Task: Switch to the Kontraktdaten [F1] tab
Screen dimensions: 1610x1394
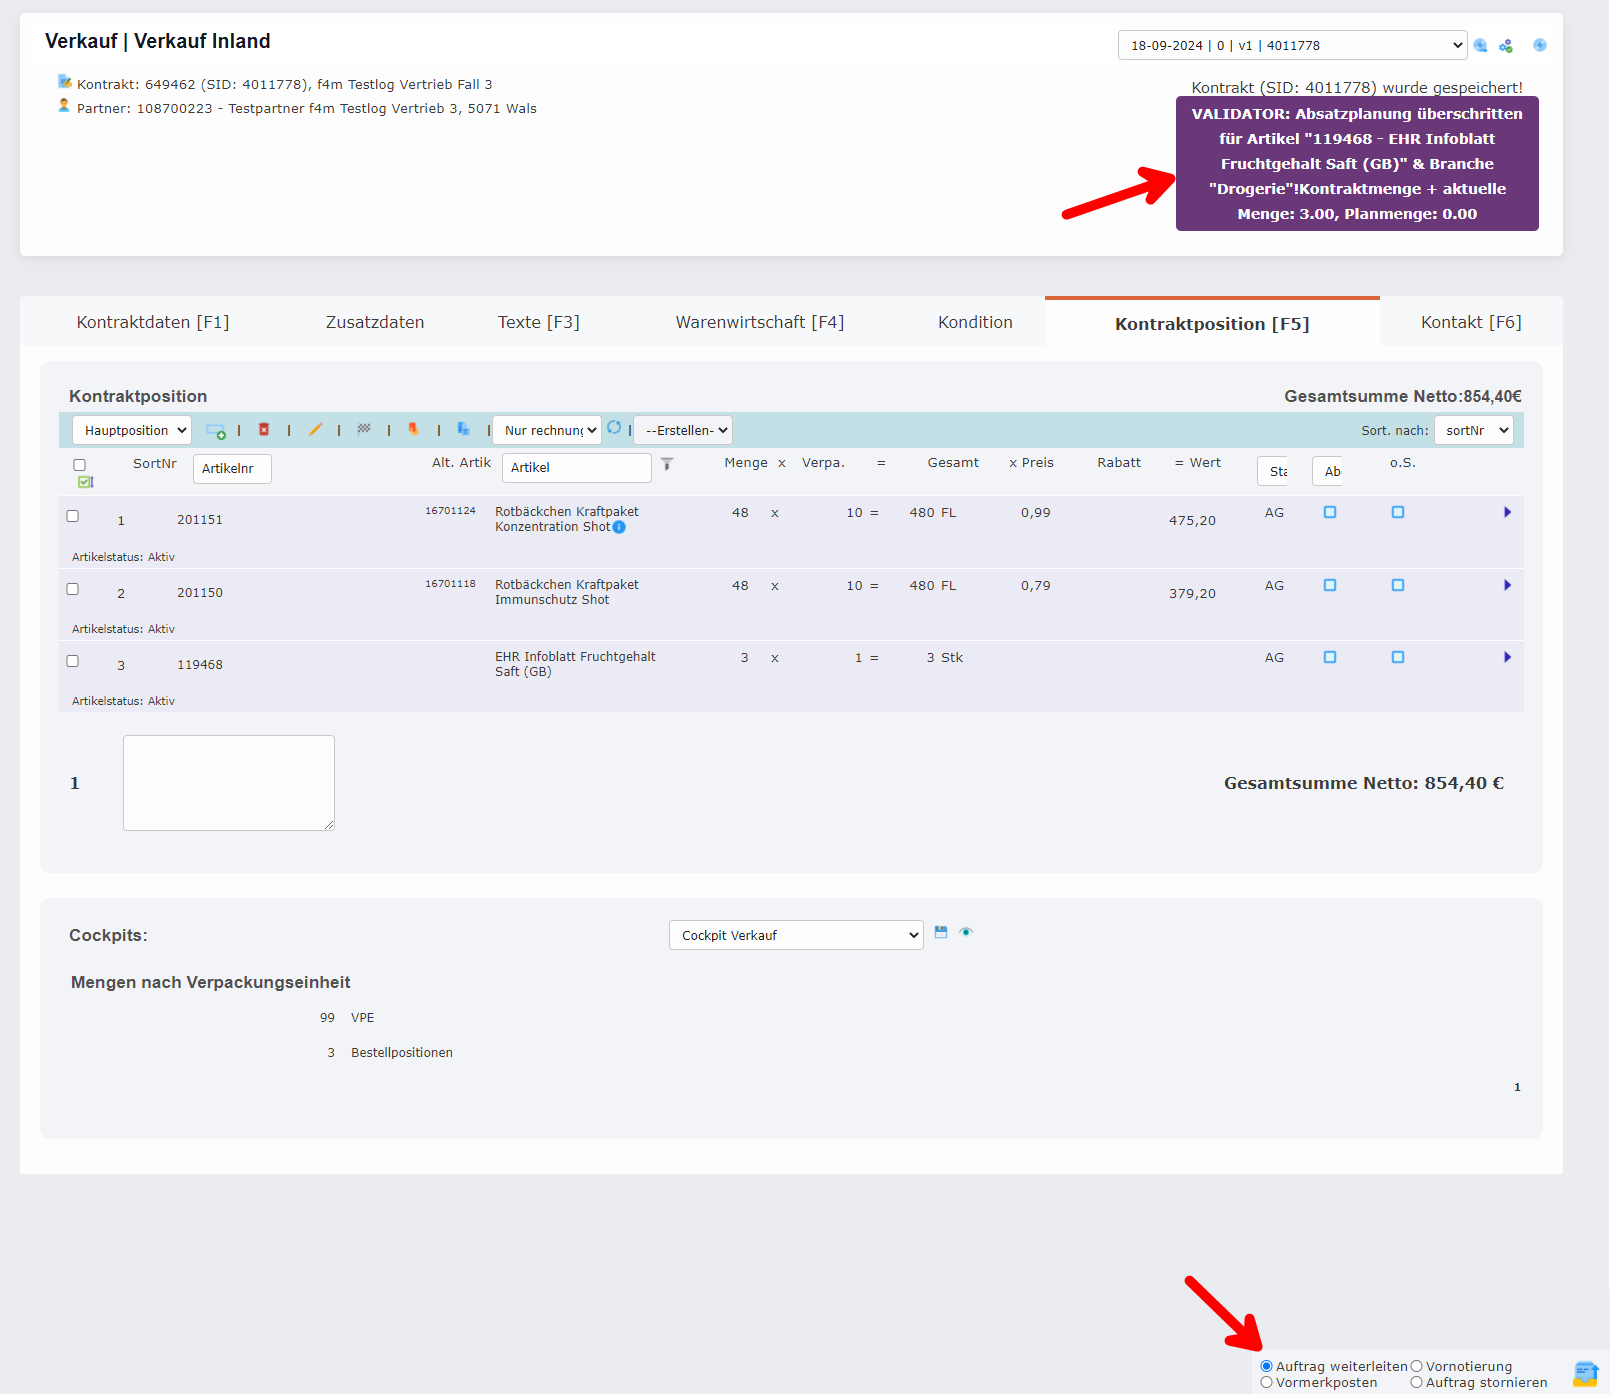Action: 153,322
